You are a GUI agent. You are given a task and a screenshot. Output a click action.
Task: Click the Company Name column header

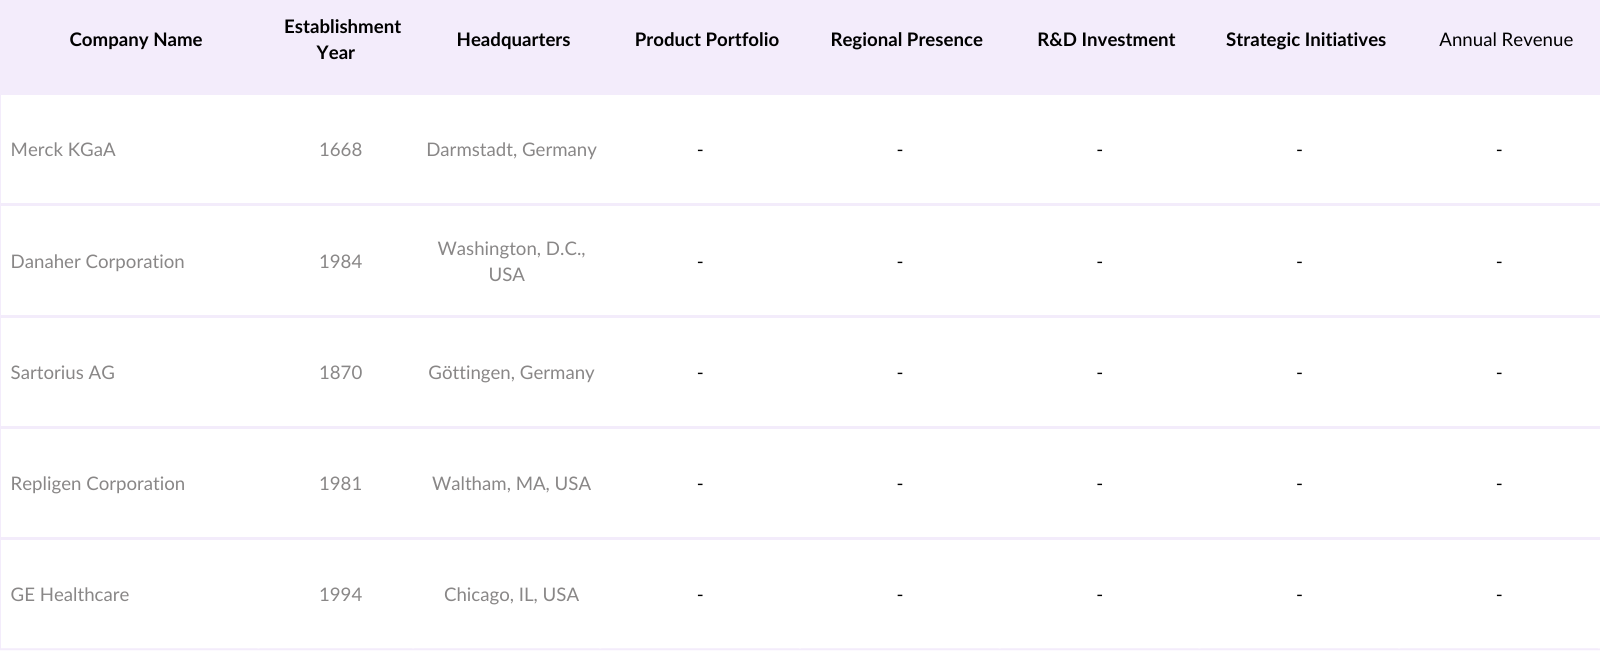tap(136, 40)
